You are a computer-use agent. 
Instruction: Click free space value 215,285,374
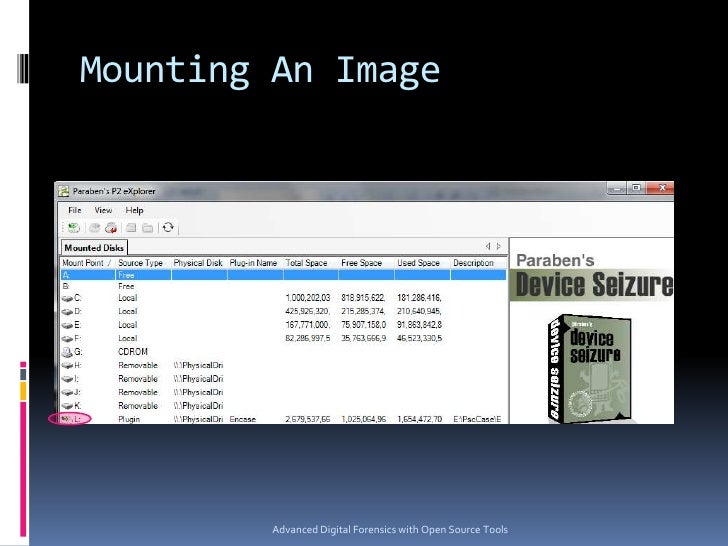(363, 312)
